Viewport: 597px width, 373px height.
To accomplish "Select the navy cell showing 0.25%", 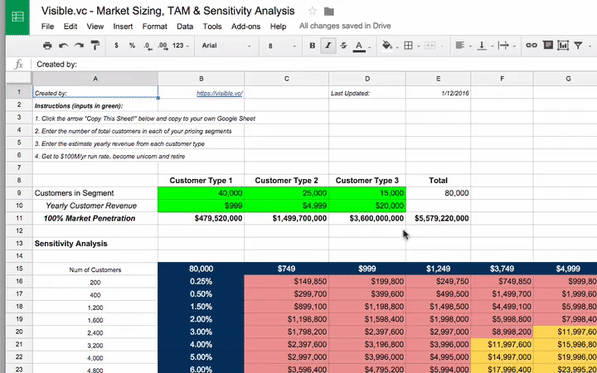I will (x=201, y=281).
